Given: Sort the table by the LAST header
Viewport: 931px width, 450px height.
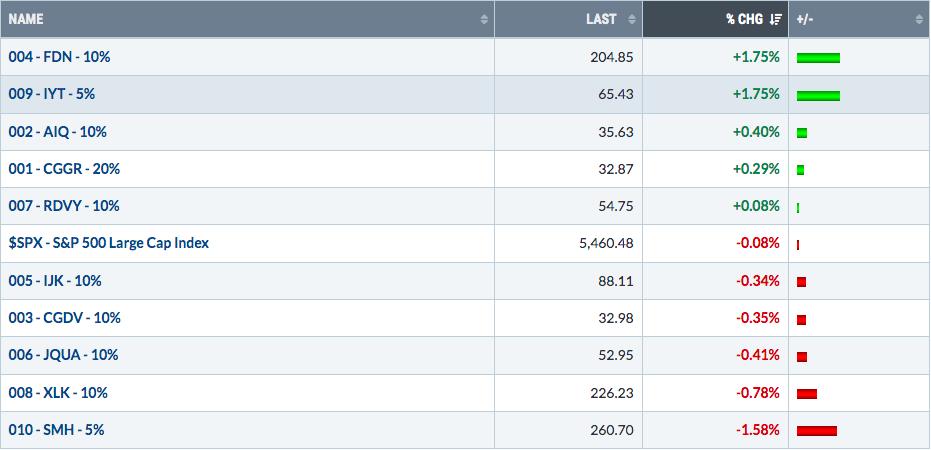Looking at the screenshot, I should coord(601,19).
